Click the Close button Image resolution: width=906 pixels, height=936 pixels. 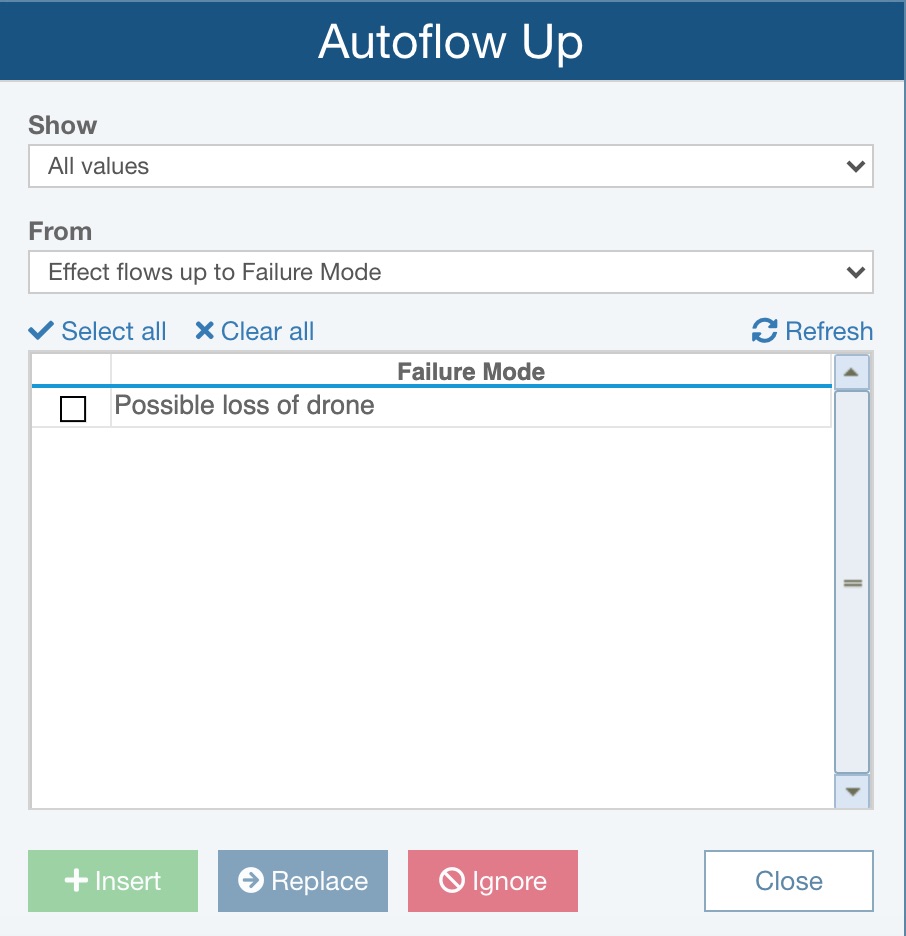788,880
